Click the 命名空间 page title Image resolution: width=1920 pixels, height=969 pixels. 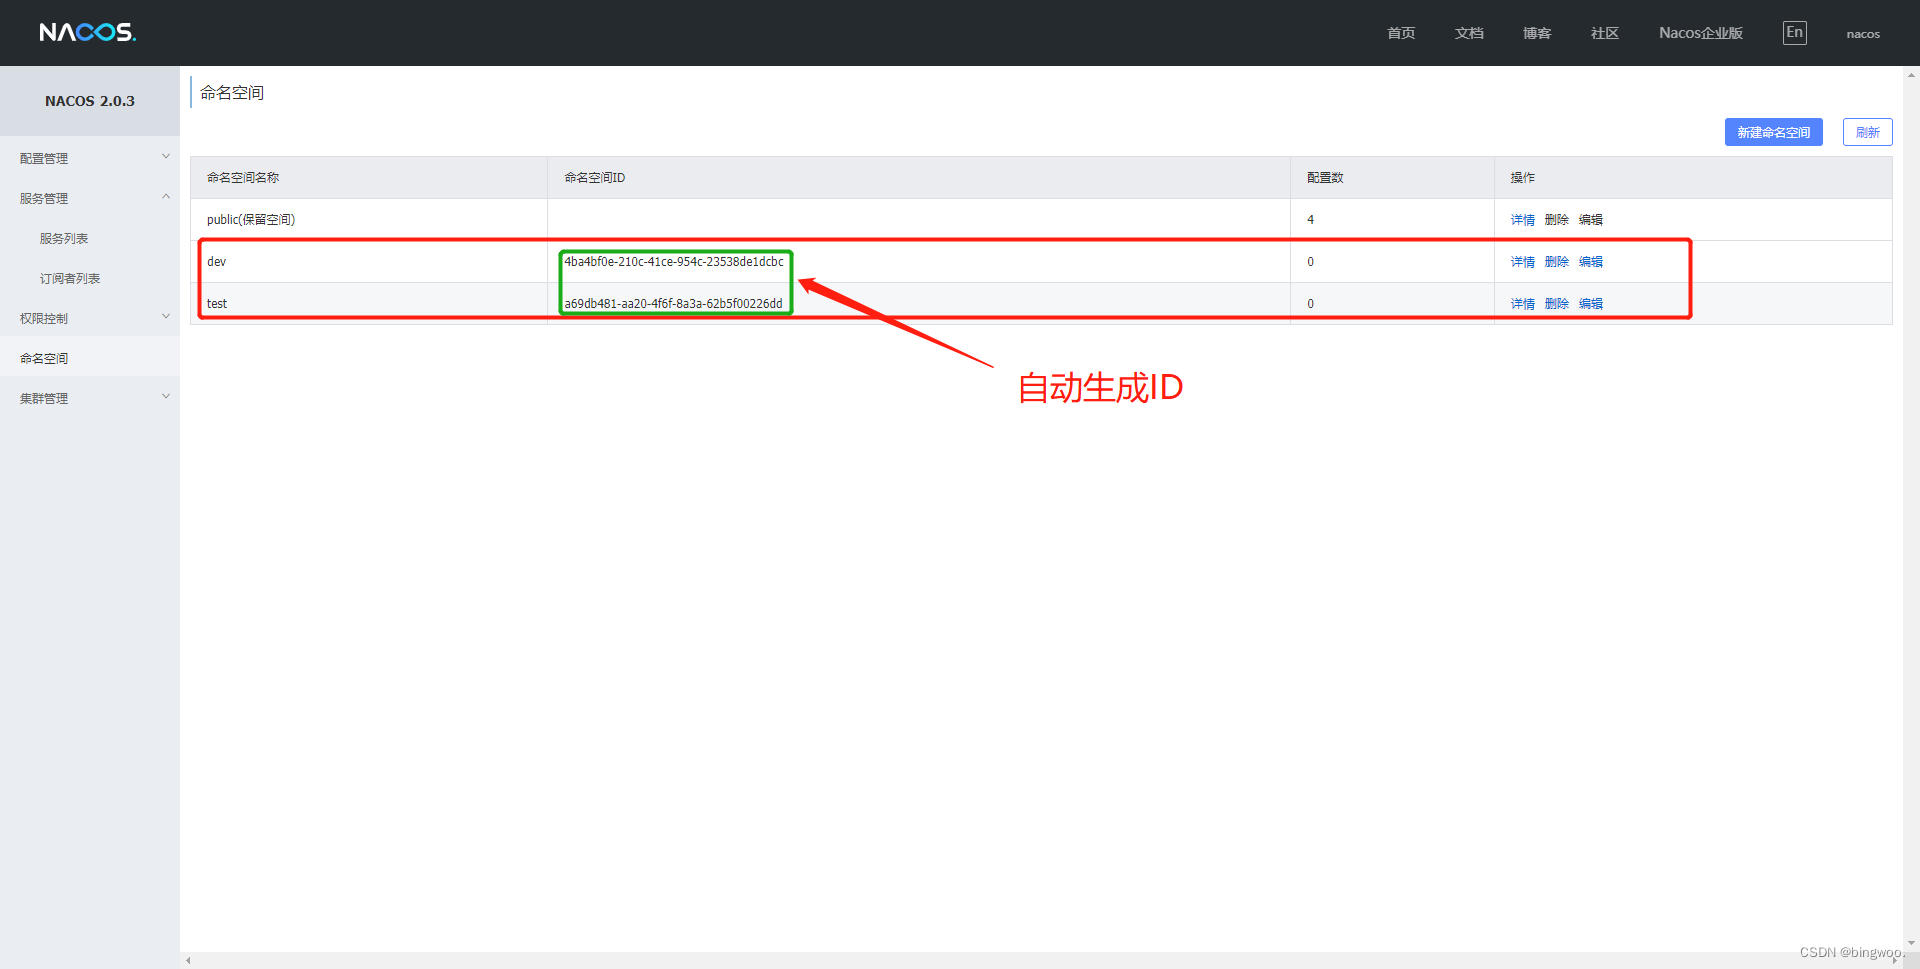pyautogui.click(x=232, y=93)
